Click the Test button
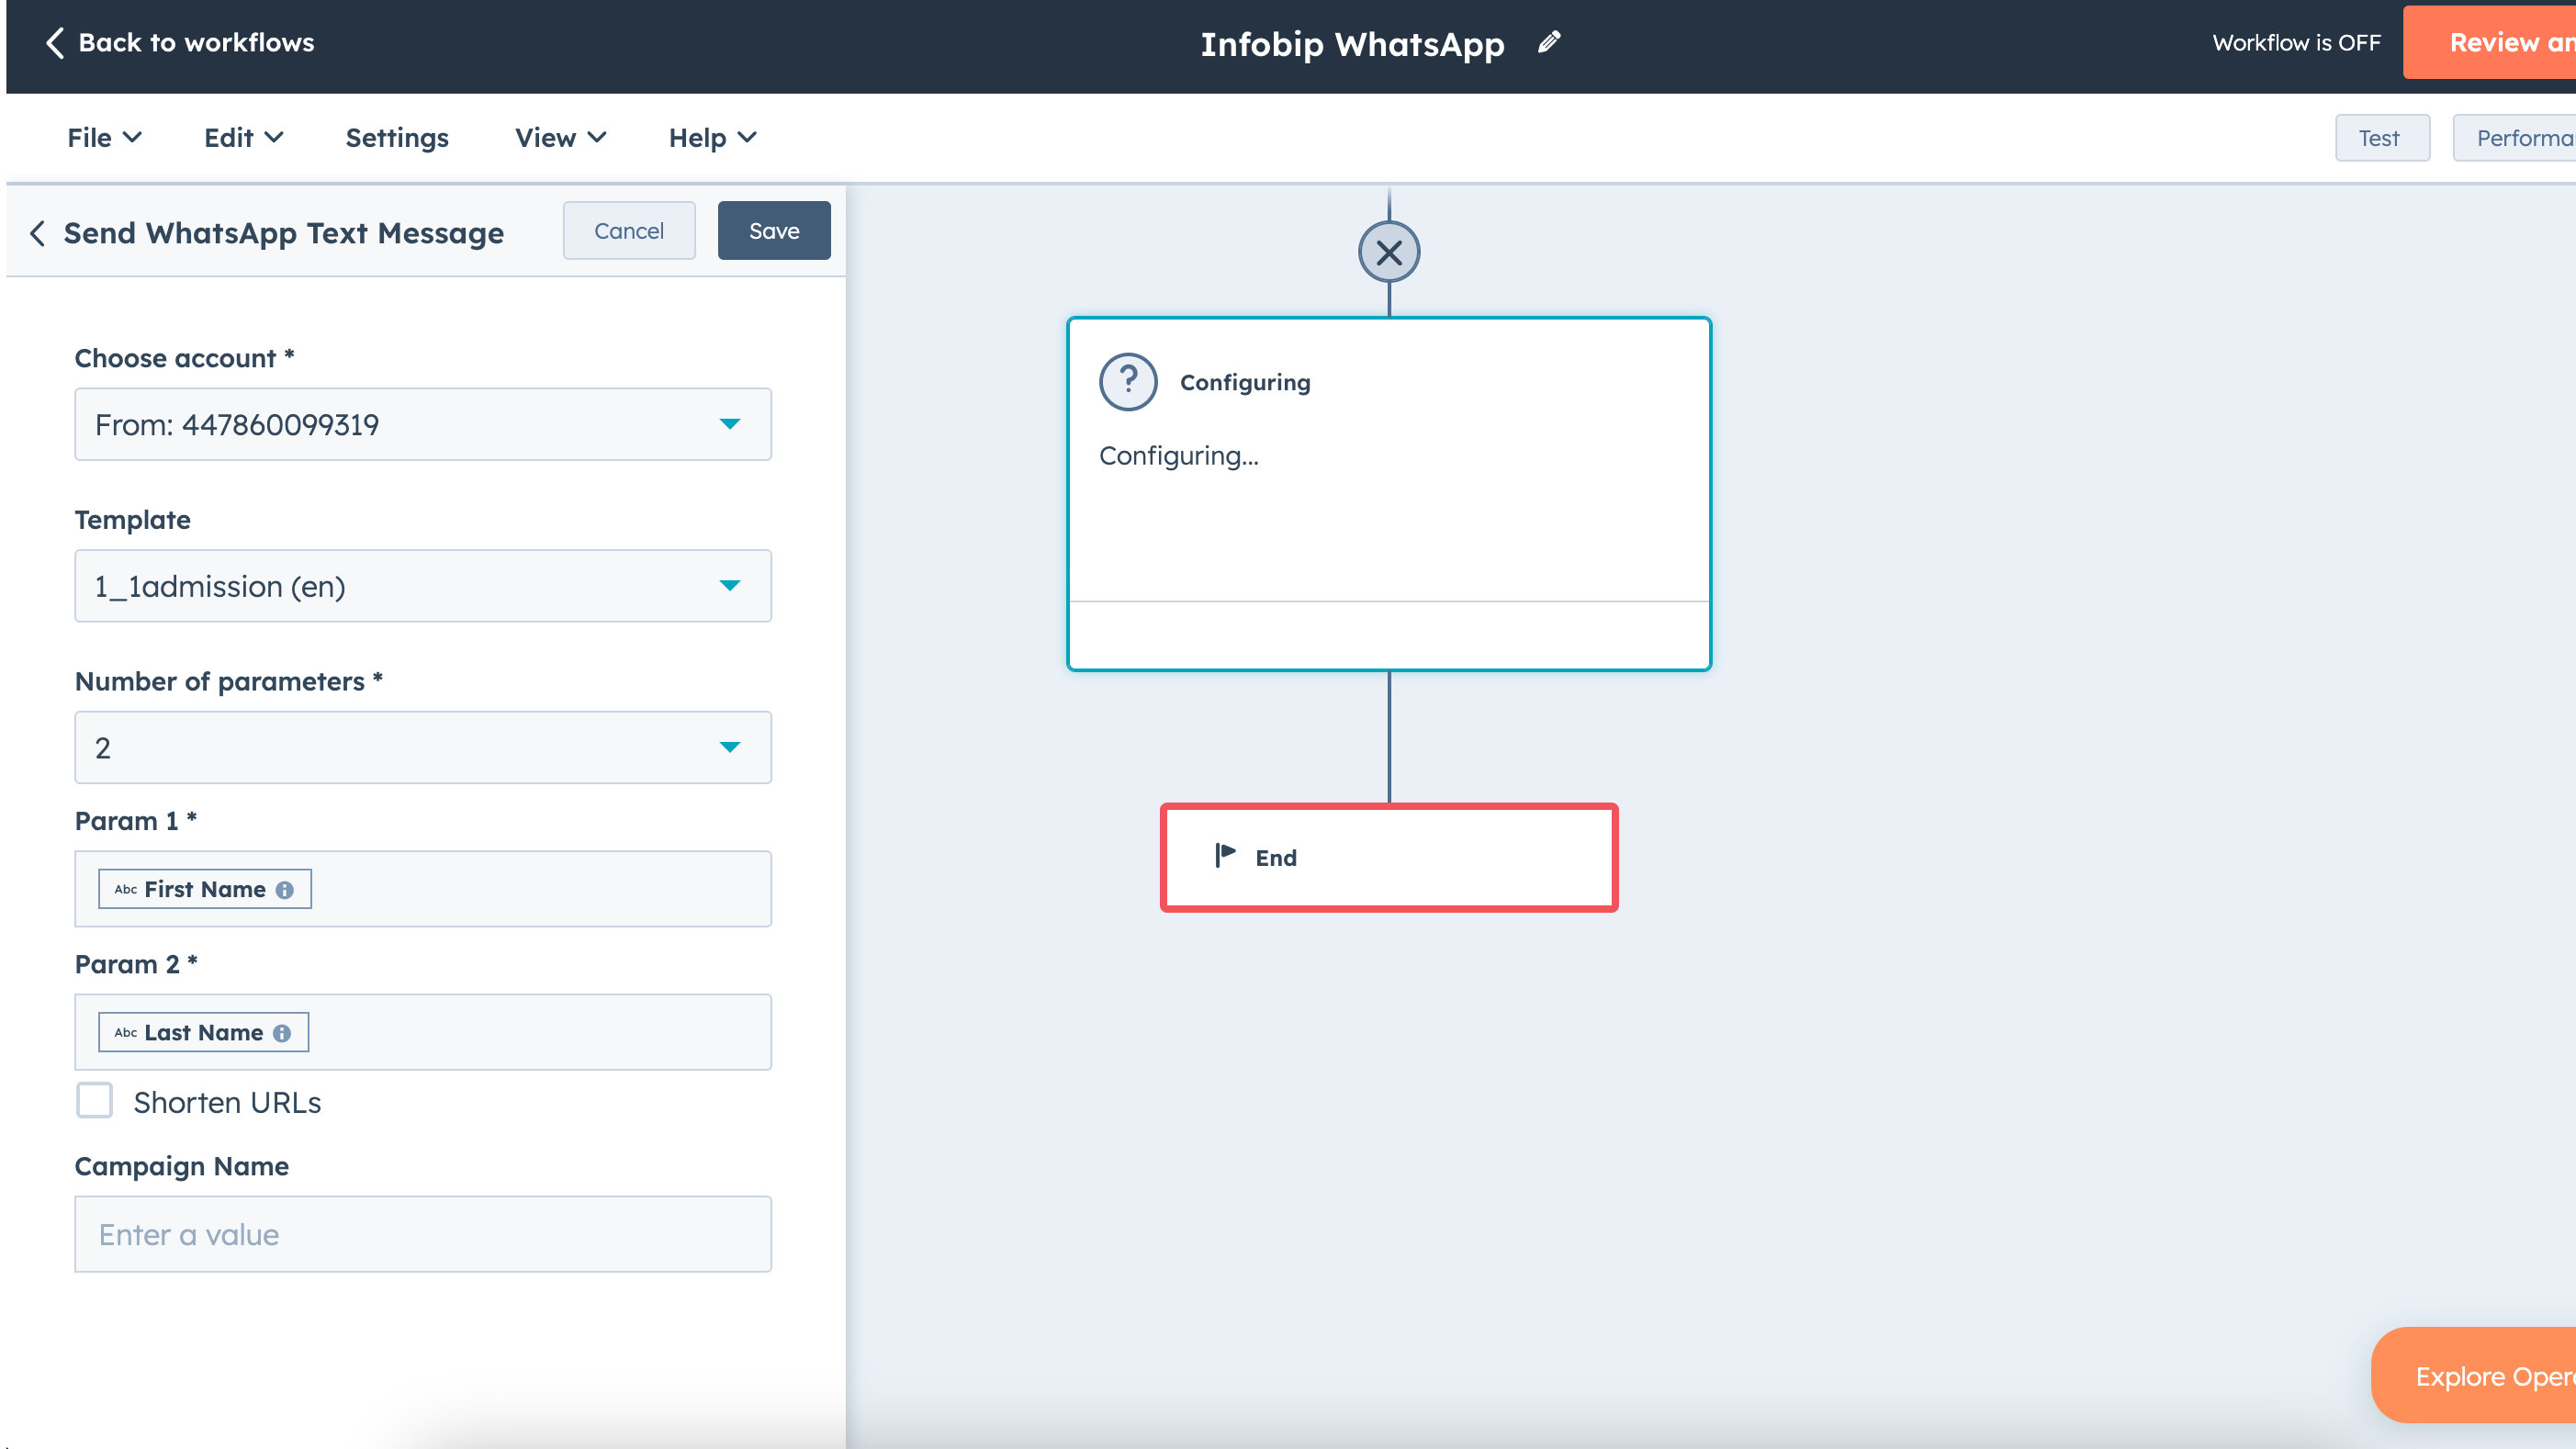Image resolution: width=2576 pixels, height=1449 pixels. (2382, 137)
